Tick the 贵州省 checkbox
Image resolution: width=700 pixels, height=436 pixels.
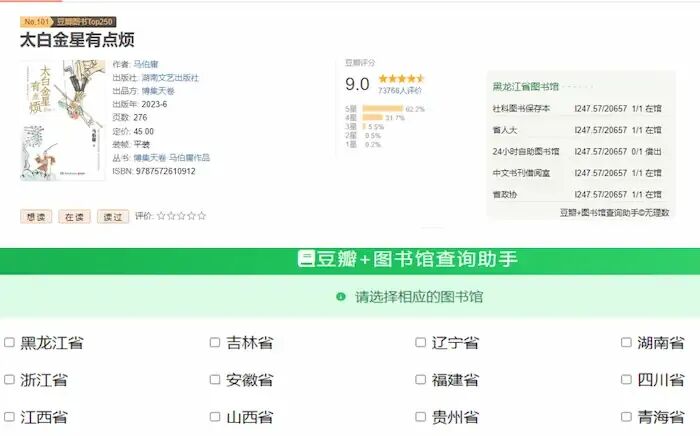(x=421, y=417)
